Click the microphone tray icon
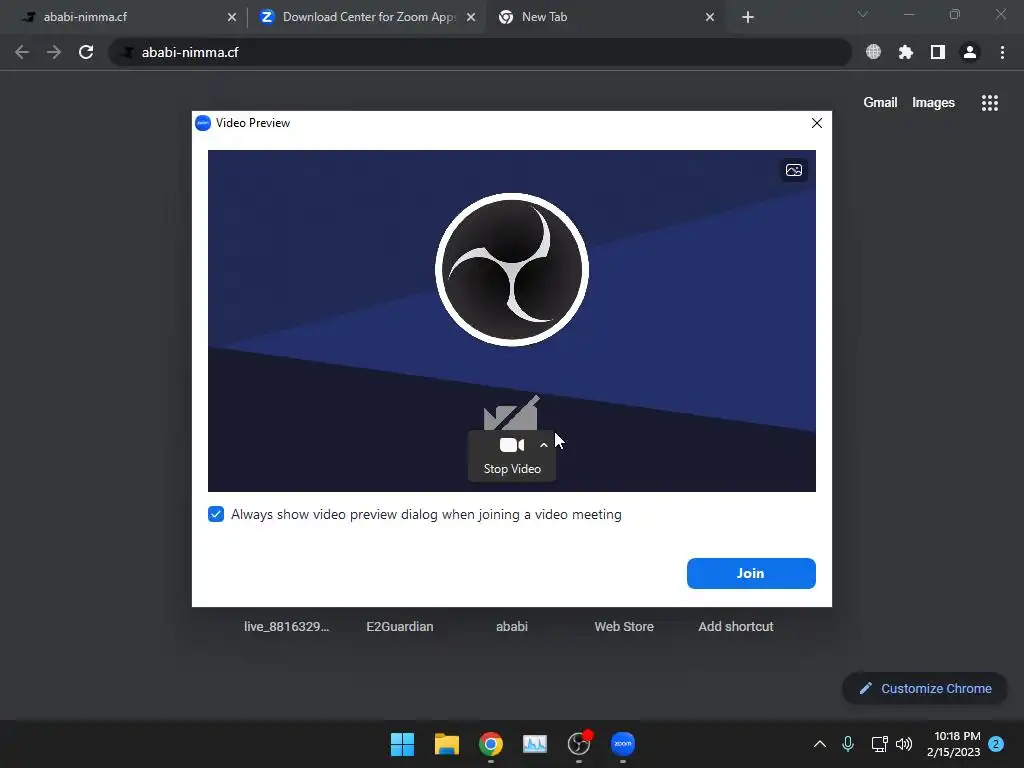 tap(848, 744)
